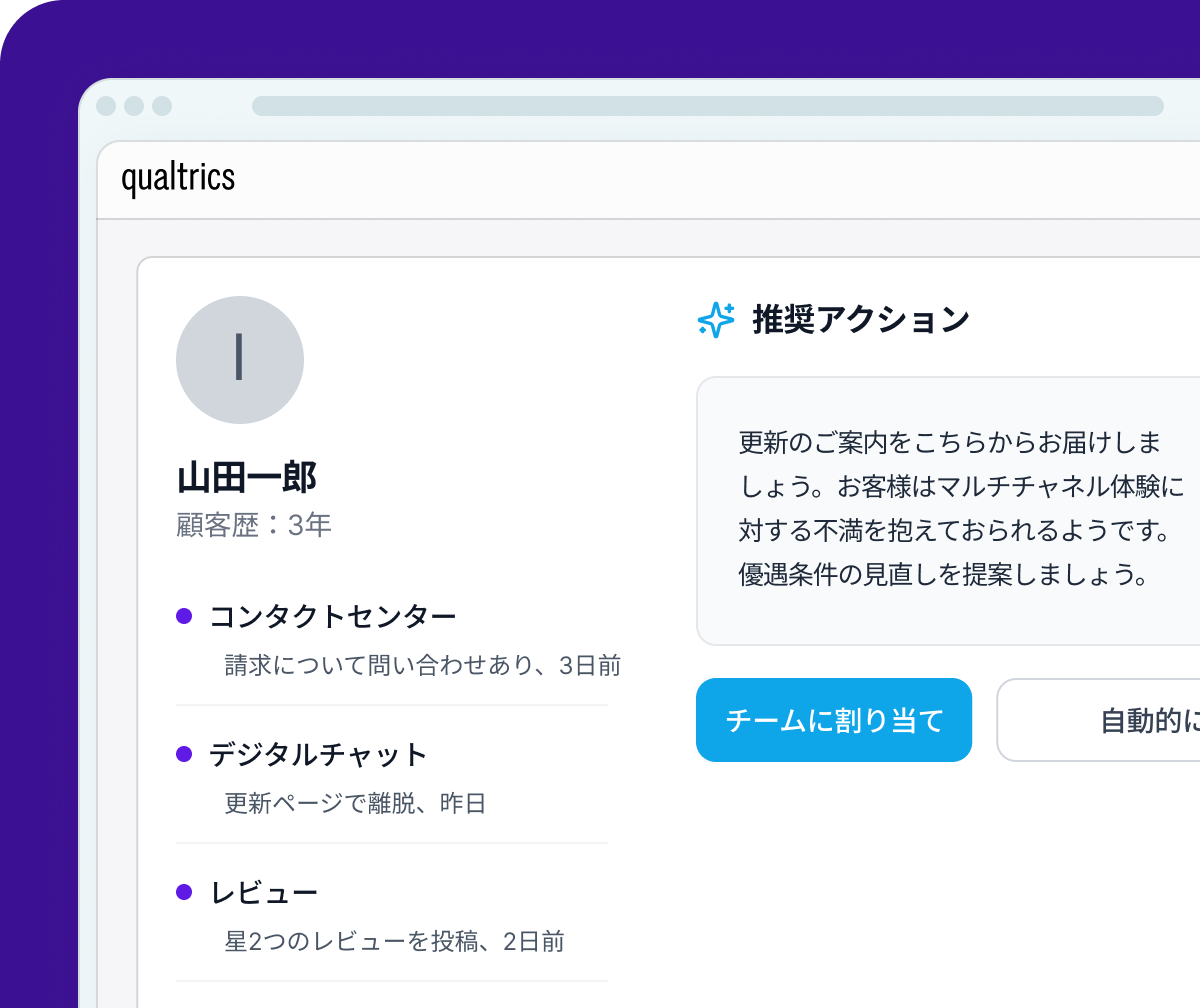
Task: Click the recommendation text box
Action: point(948,511)
